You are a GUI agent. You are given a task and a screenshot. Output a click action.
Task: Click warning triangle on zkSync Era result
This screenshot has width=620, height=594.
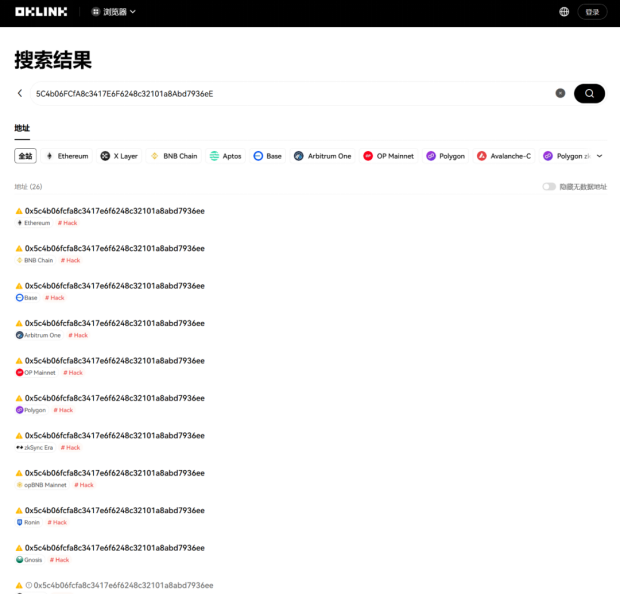click(x=19, y=436)
